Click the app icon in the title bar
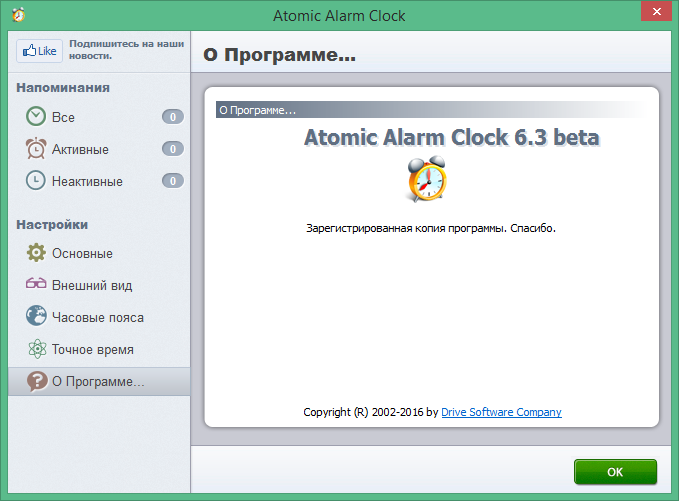Viewport: 679px width, 501px height. pos(19,15)
